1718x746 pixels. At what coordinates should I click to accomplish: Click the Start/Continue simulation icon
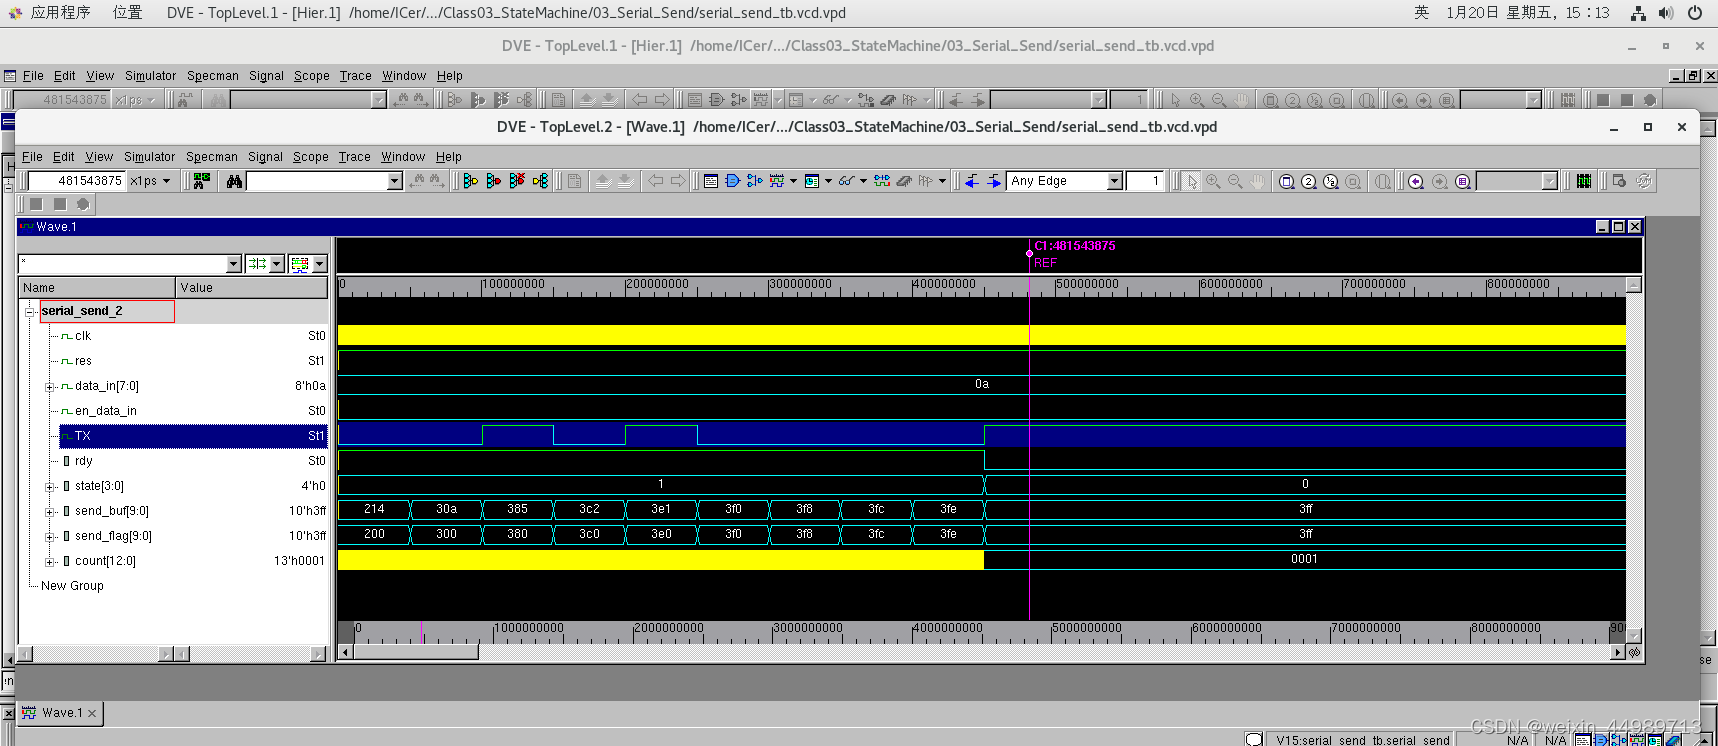(x=471, y=181)
